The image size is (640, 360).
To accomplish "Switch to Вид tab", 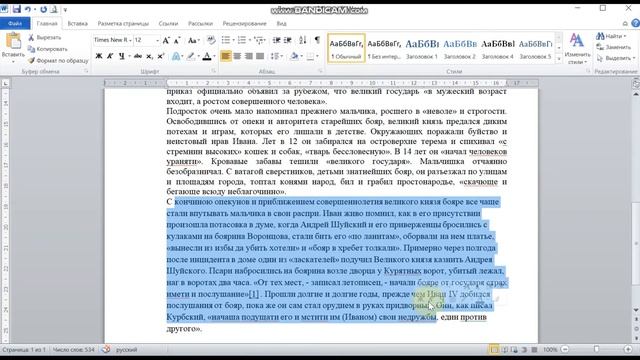I will [x=282, y=24].
